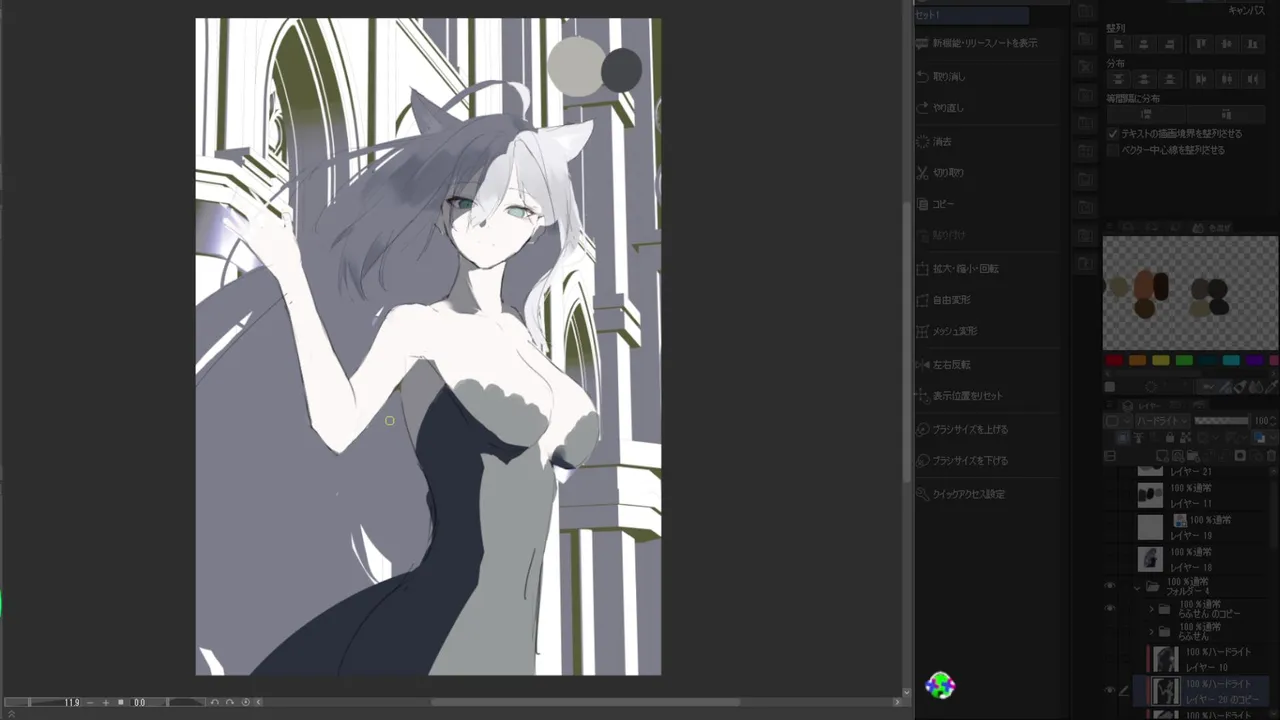Click the align vertical centers icon

(1226, 44)
